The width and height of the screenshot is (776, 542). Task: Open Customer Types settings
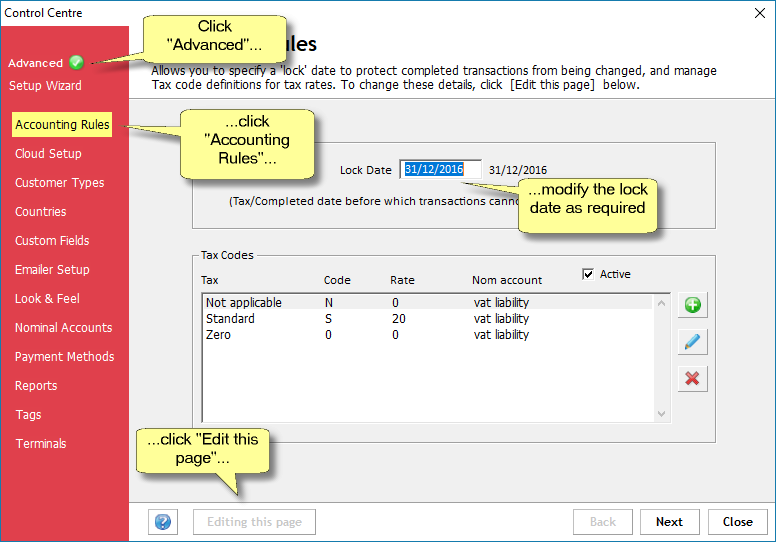pyautogui.click(x=59, y=183)
